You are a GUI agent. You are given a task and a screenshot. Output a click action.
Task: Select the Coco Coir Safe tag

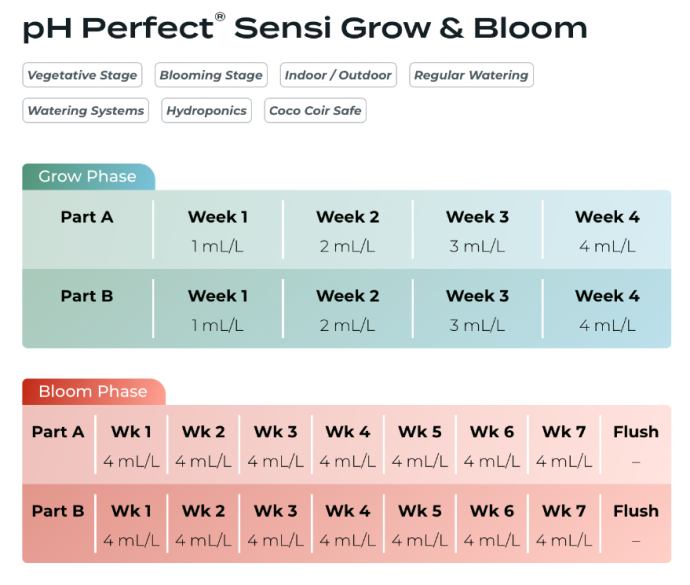(315, 111)
